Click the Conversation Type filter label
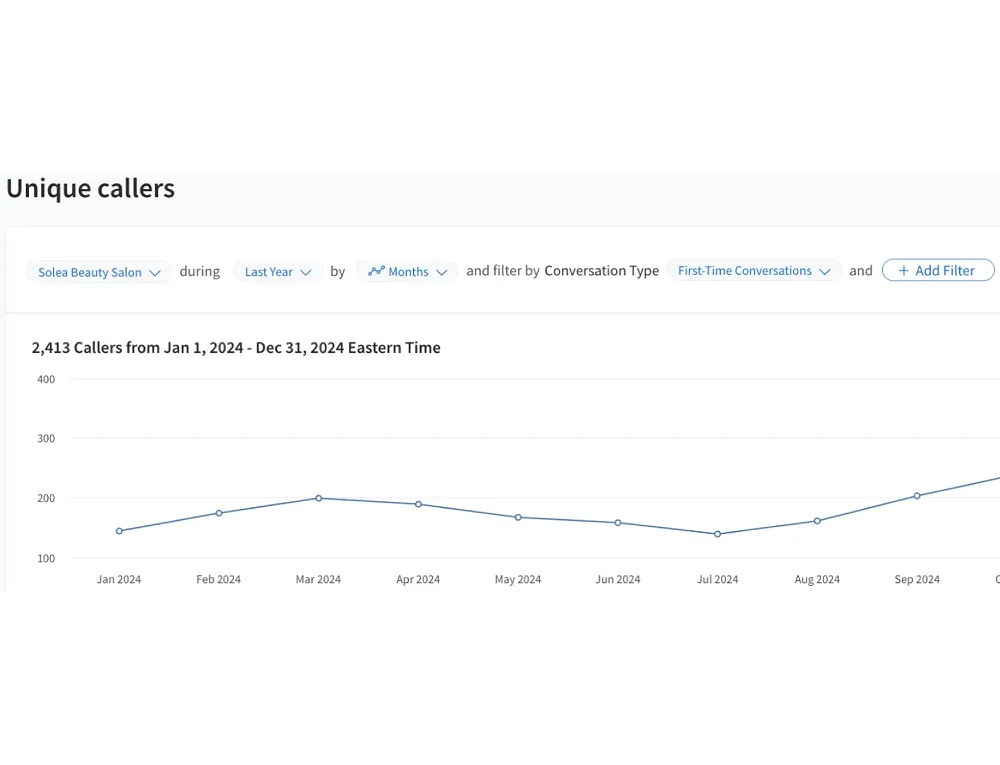 (601, 271)
